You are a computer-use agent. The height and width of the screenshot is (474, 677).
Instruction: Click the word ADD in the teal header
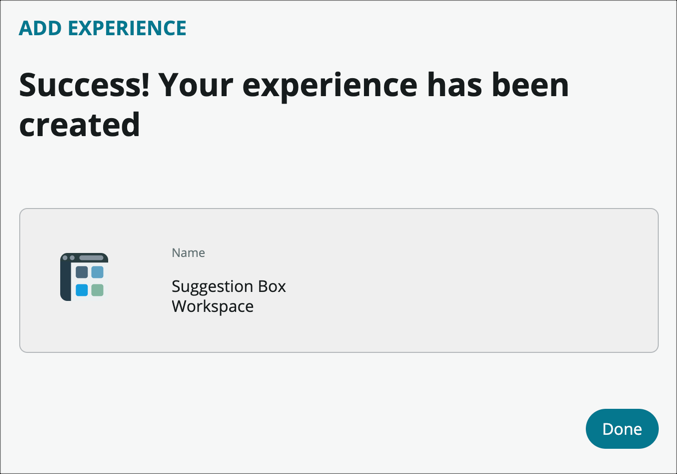coord(39,28)
